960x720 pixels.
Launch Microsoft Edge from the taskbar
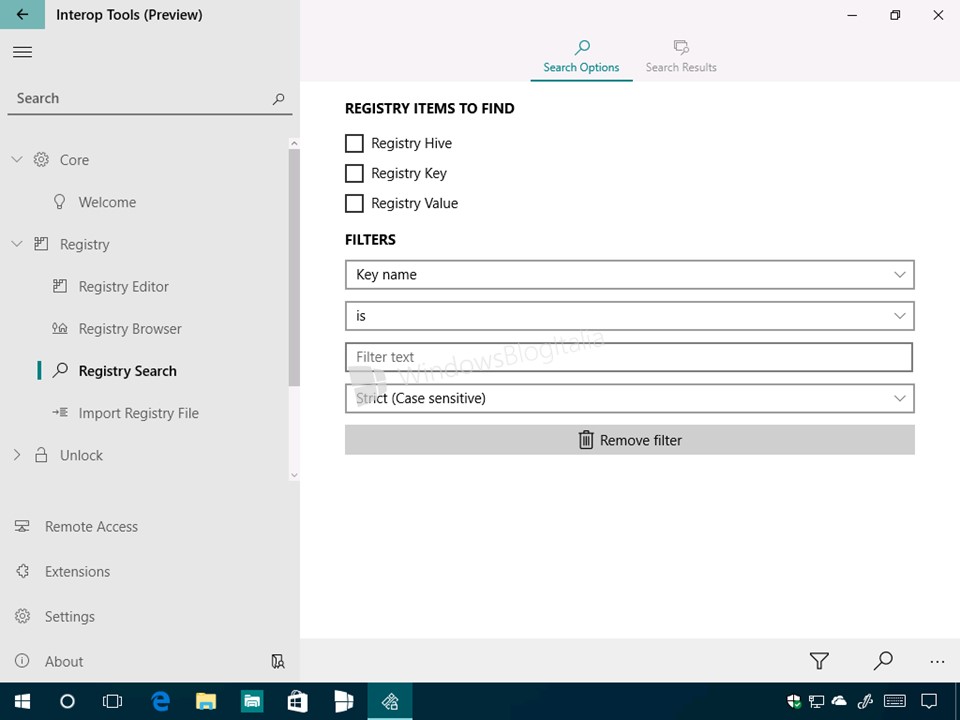[x=160, y=702]
